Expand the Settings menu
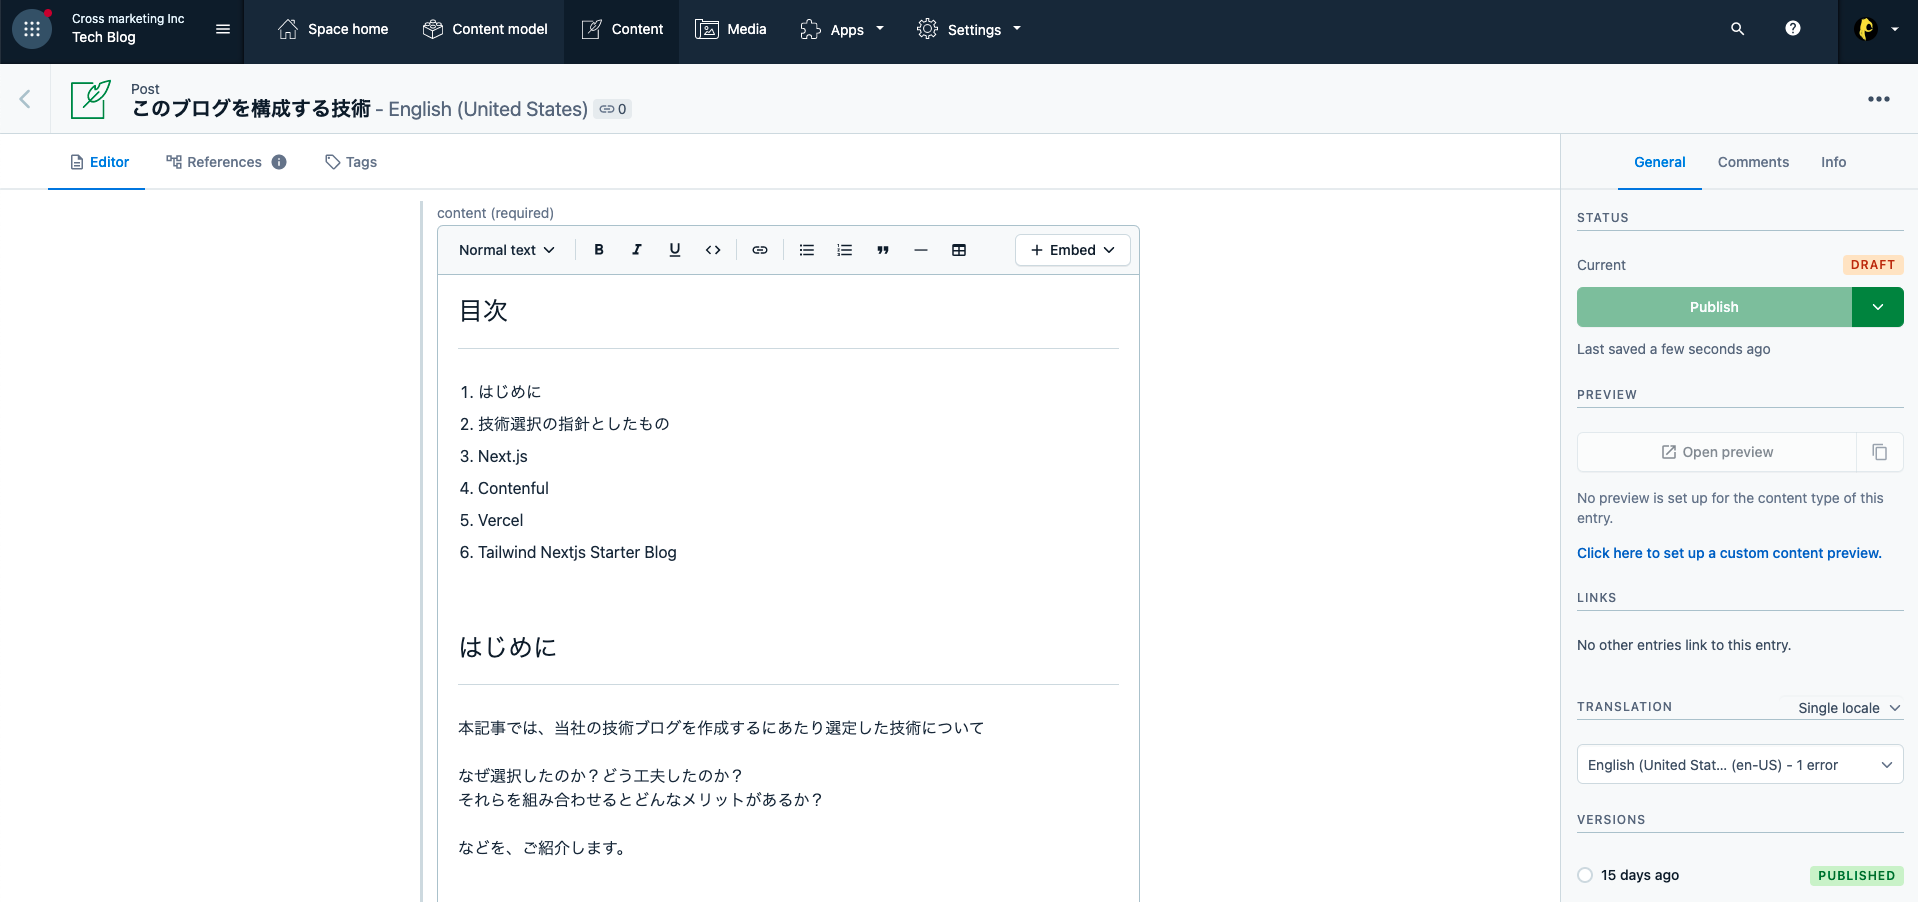Screen dimensions: 1918x902 click(969, 29)
